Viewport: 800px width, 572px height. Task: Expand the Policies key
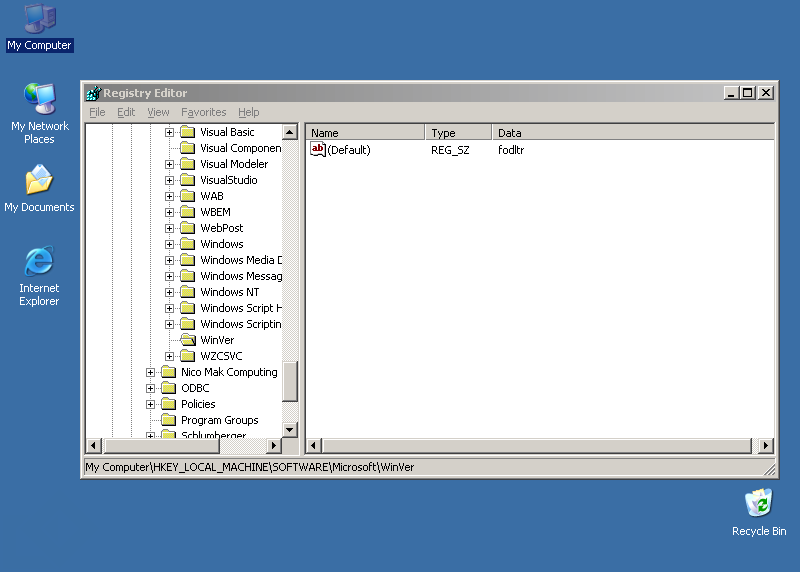click(x=151, y=405)
